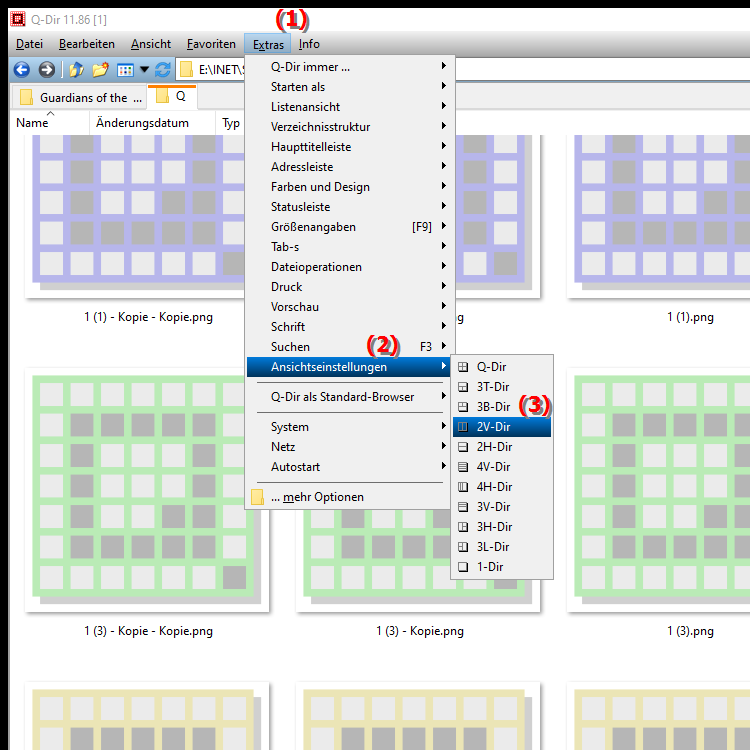Choose the 3V-Dir layout option
750x750 pixels.
pos(502,507)
